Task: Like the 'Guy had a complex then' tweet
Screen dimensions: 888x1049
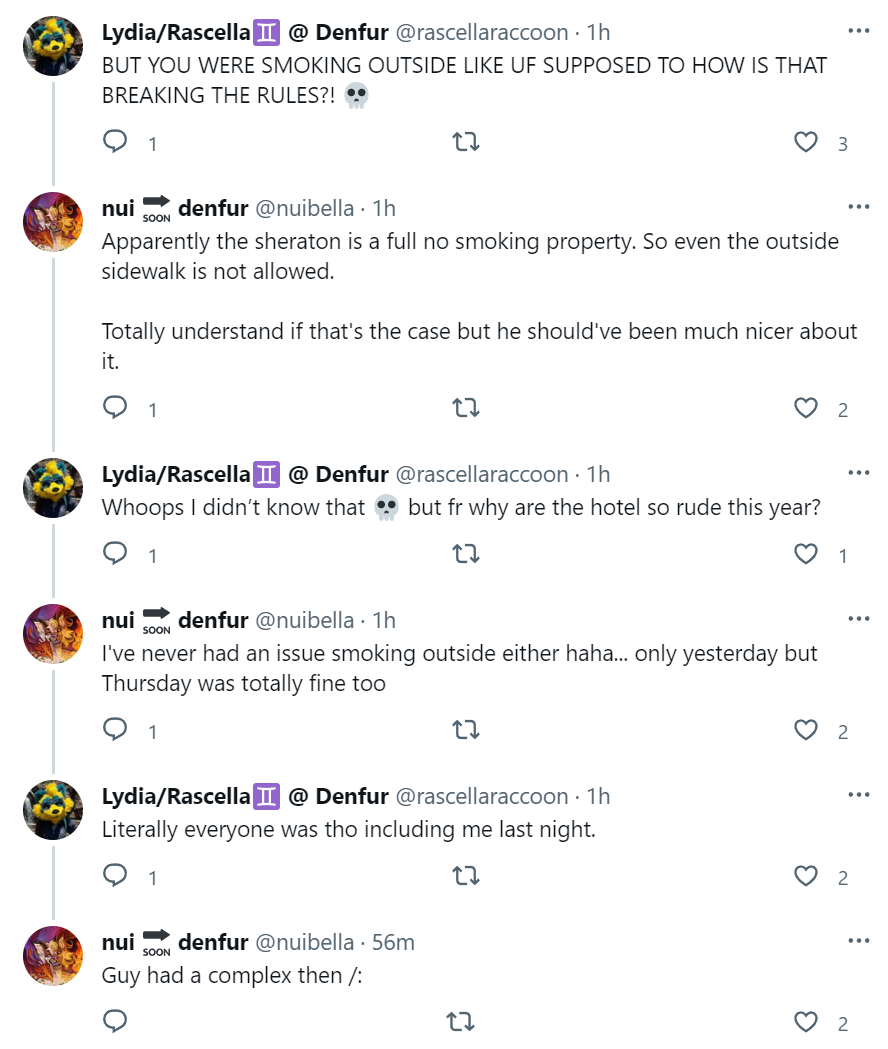Action: pyautogui.click(x=806, y=1022)
